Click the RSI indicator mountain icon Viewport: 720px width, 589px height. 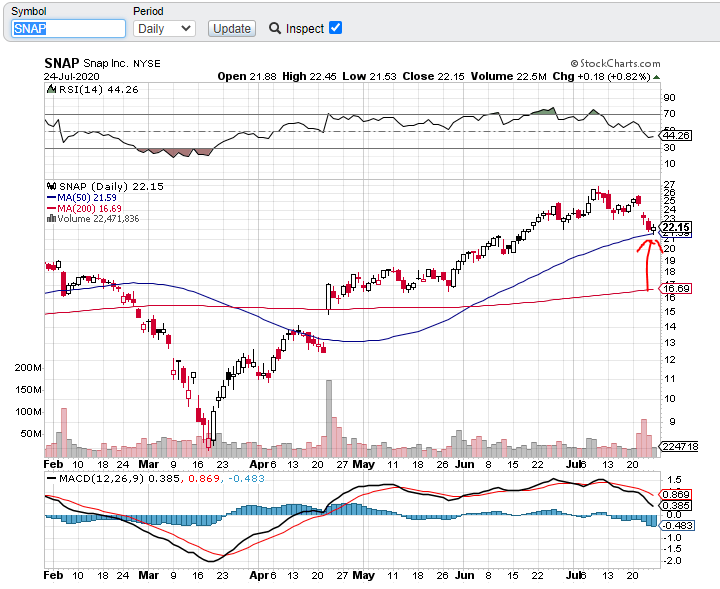[52, 89]
